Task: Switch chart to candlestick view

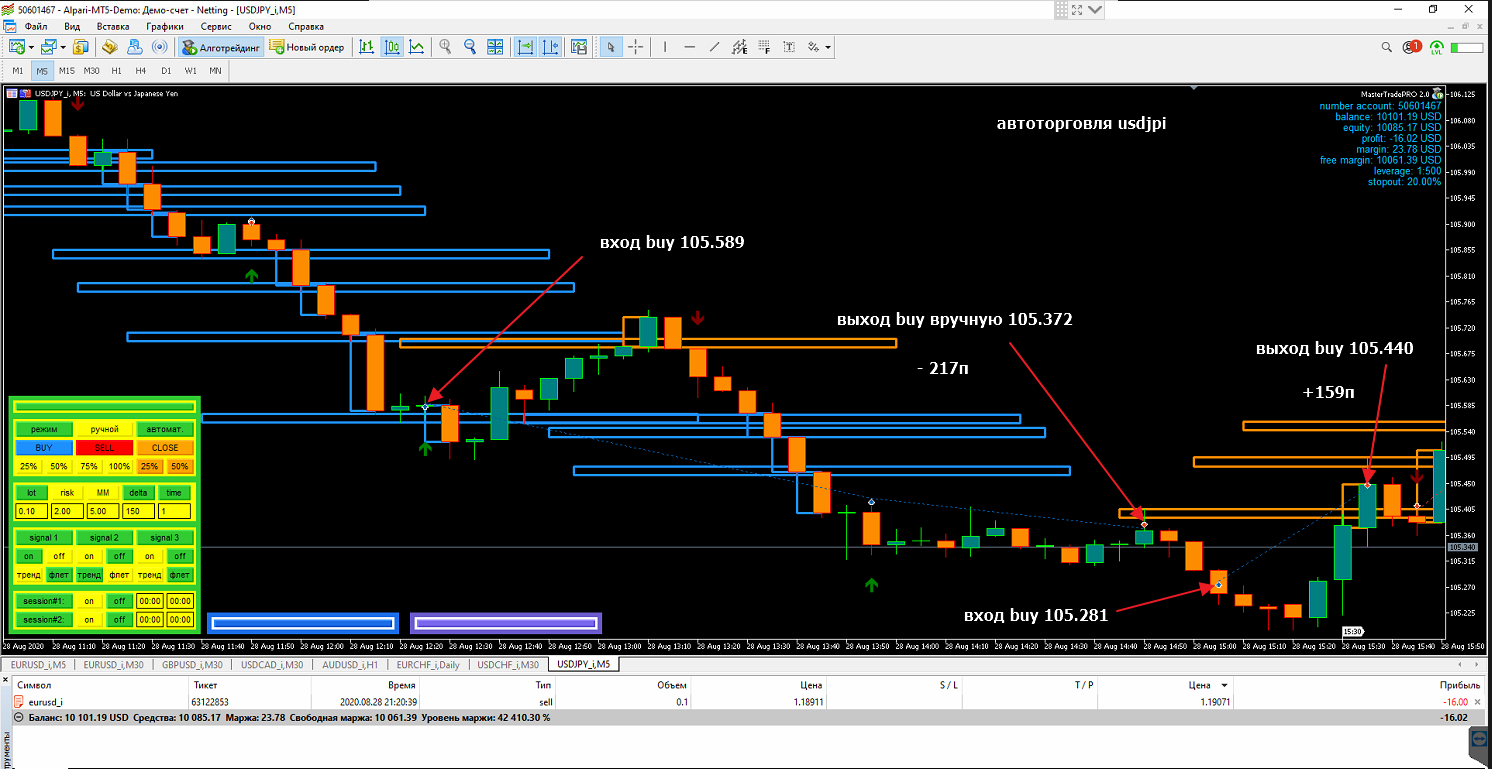Action: [392, 47]
